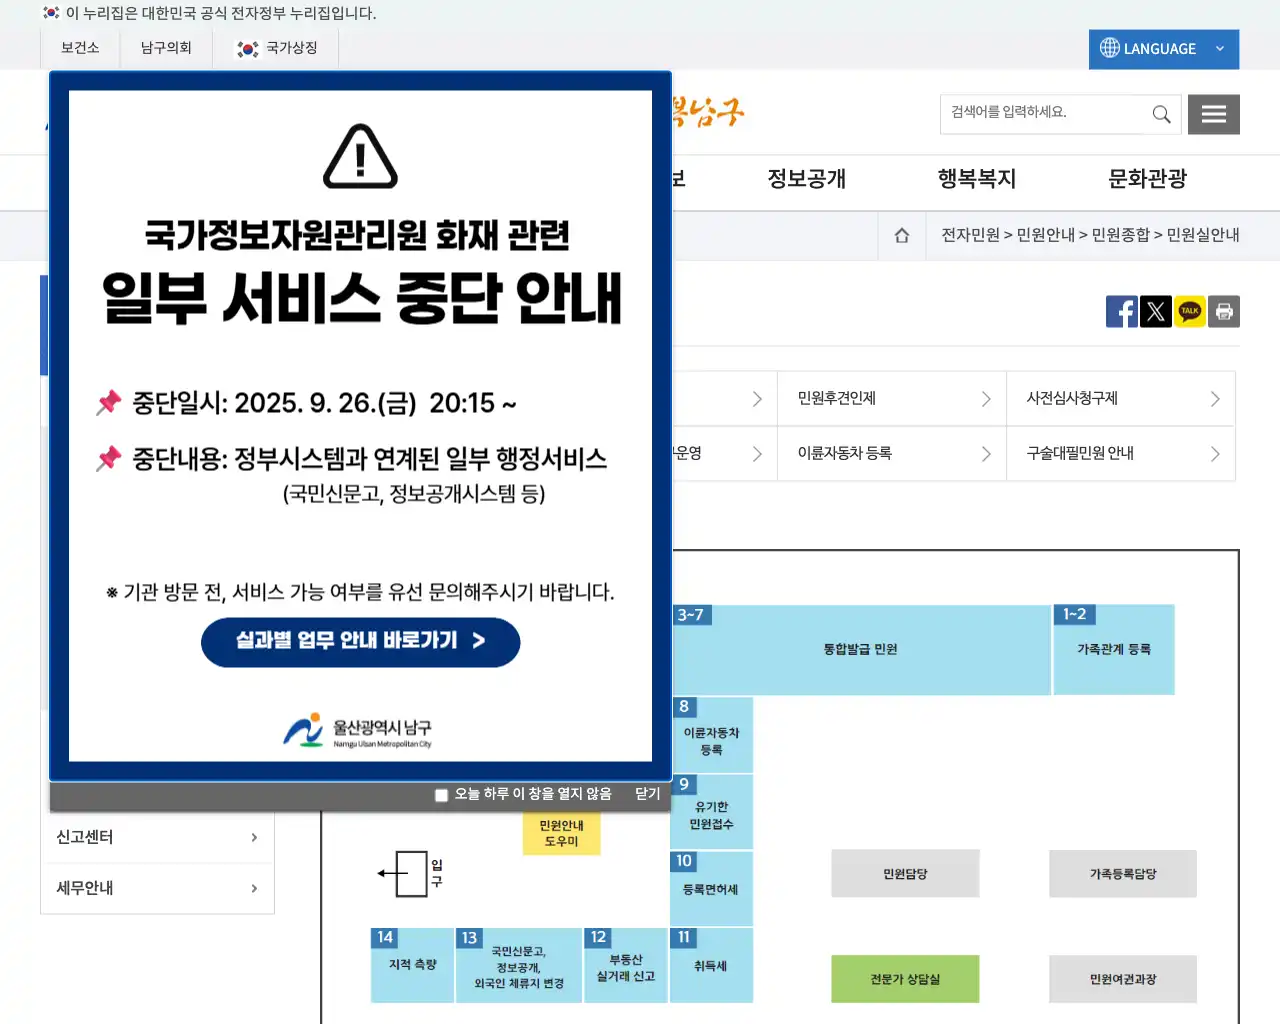The image size is (1280, 1024).
Task: Open the 이륜자동차 등록 tab page
Action: 845,453
